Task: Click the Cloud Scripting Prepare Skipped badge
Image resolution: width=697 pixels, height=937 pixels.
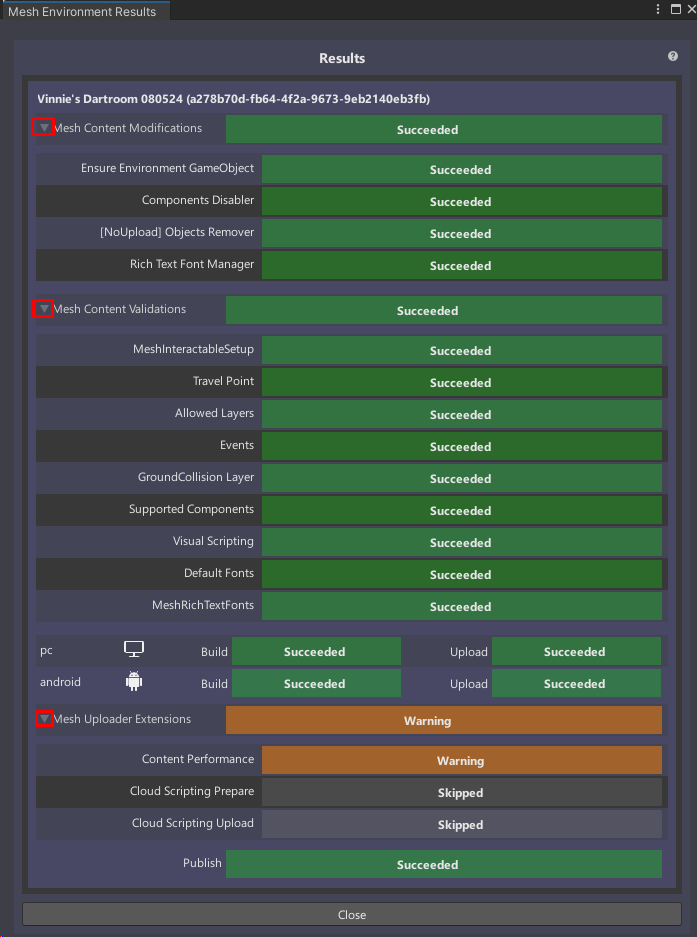Action: tap(460, 792)
